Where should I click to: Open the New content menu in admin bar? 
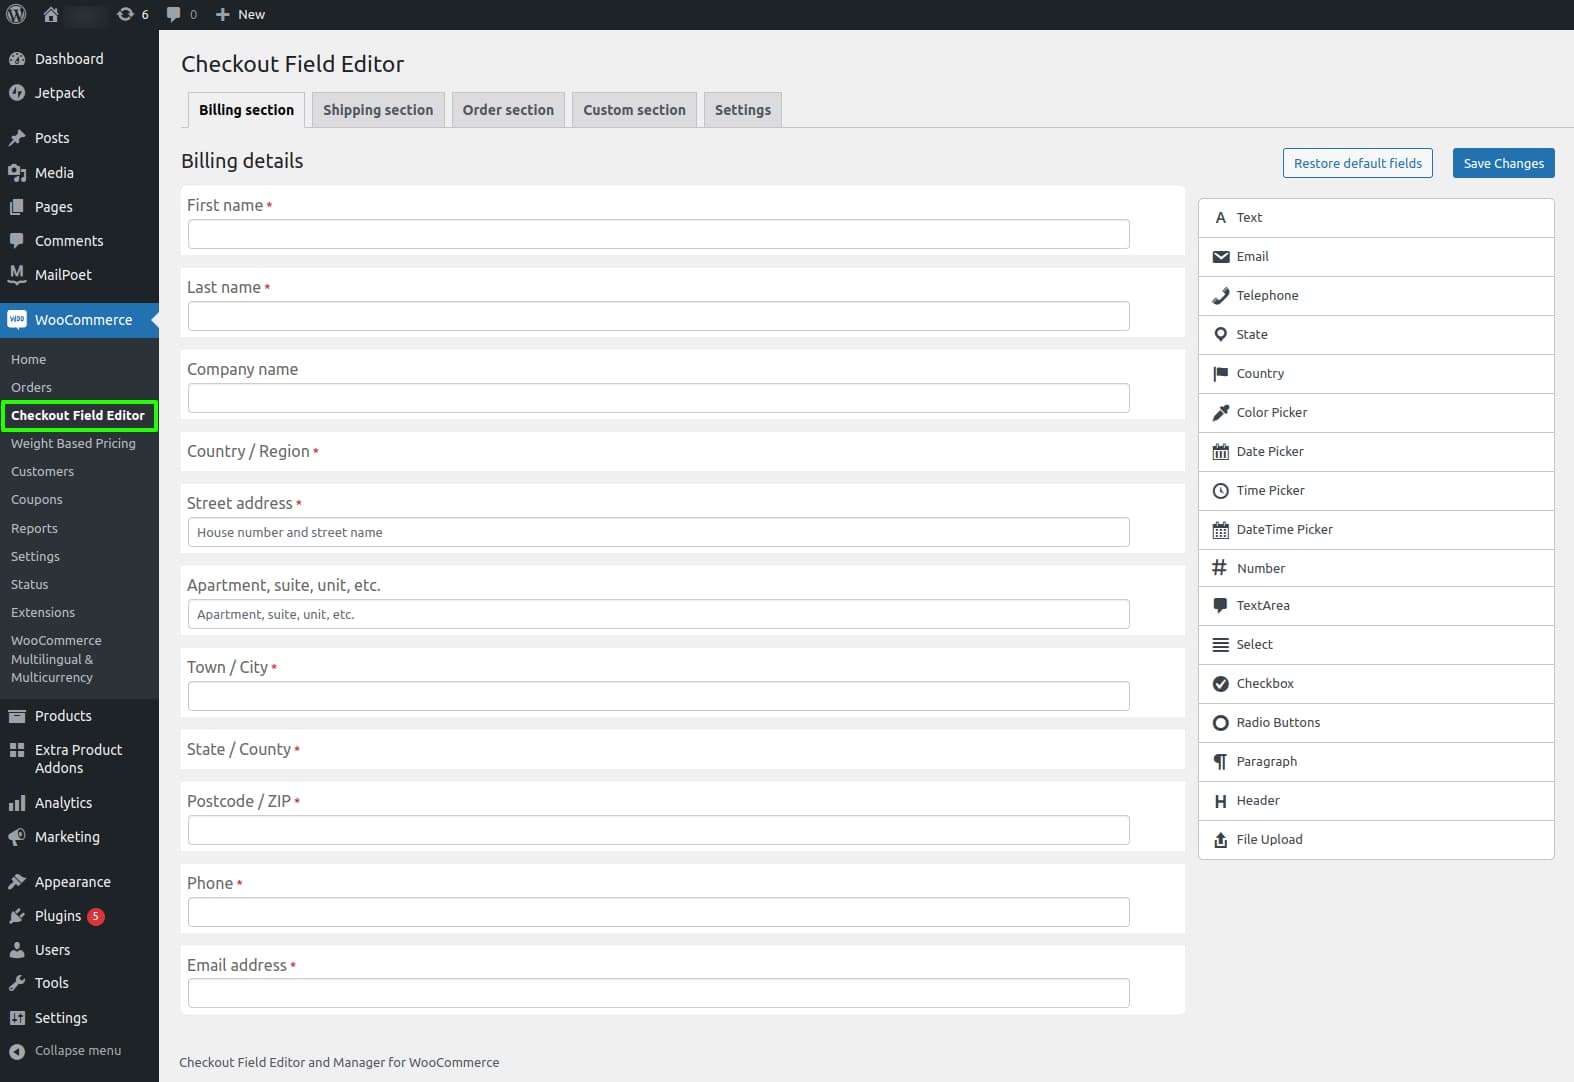241,14
